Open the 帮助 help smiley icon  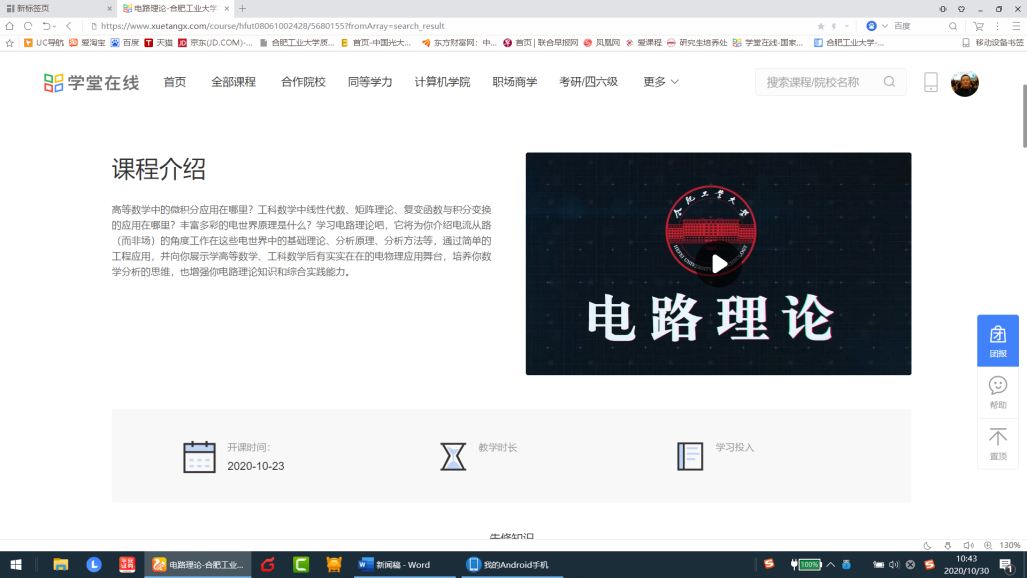click(x=997, y=392)
